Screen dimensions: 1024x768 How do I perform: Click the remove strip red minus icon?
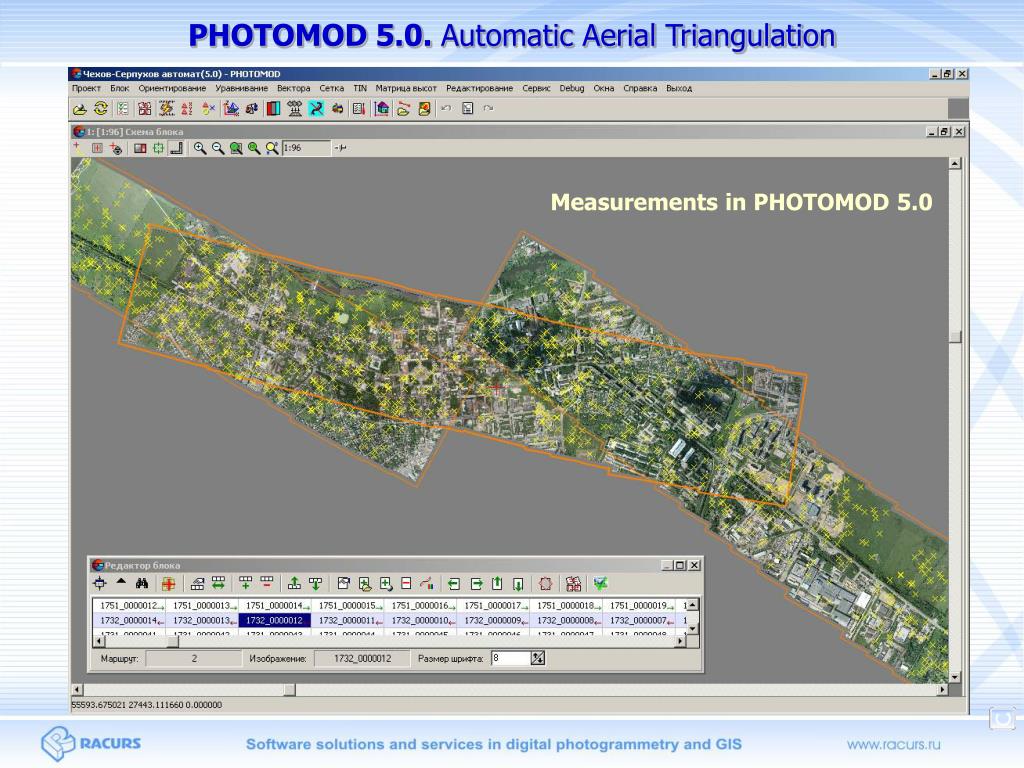point(266,583)
